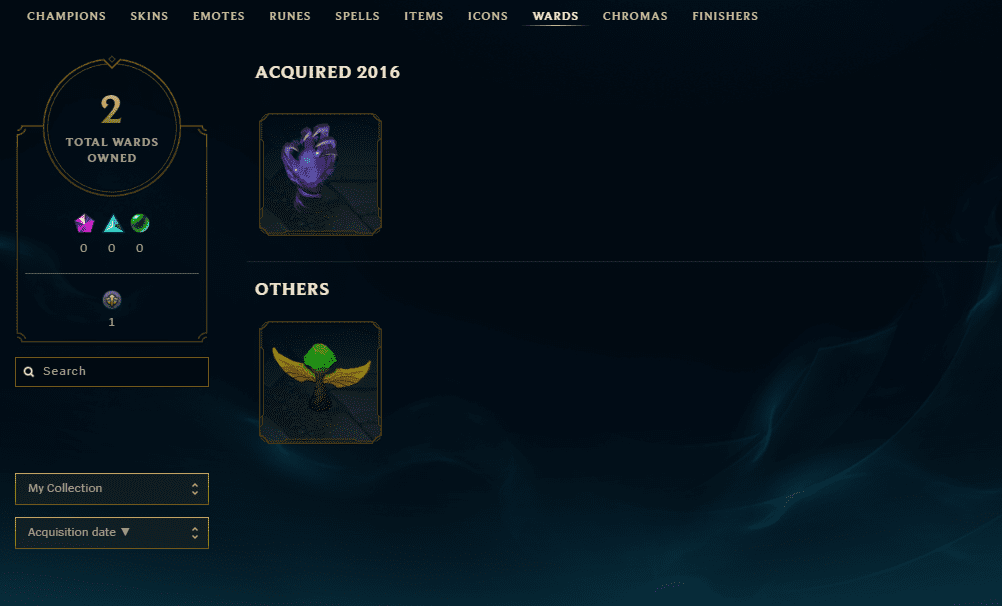The height and width of the screenshot is (606, 1002).
Task: Switch to the Icons tab
Action: click(488, 16)
